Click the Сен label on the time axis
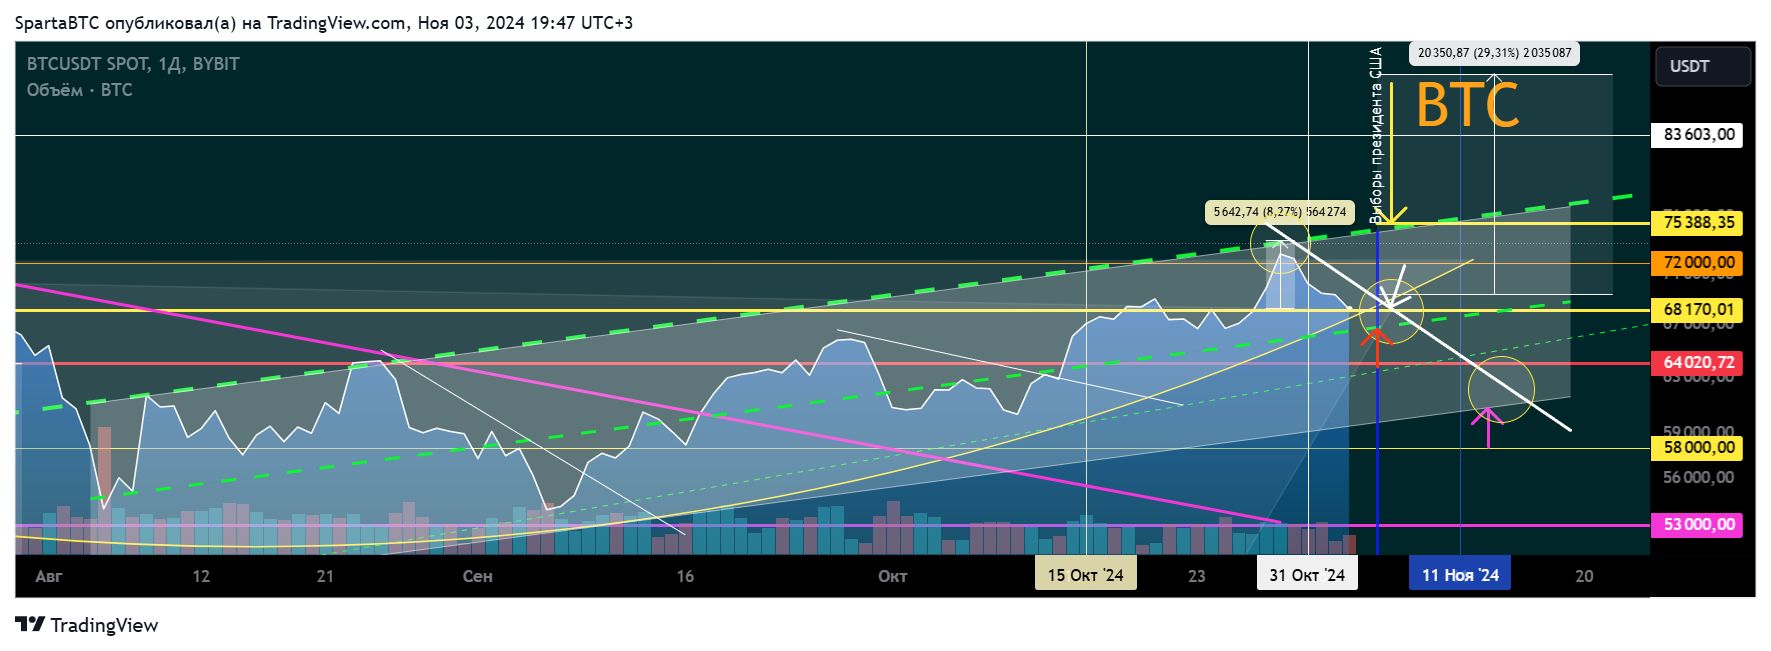This screenshot has height=651, width=1771. [x=478, y=576]
